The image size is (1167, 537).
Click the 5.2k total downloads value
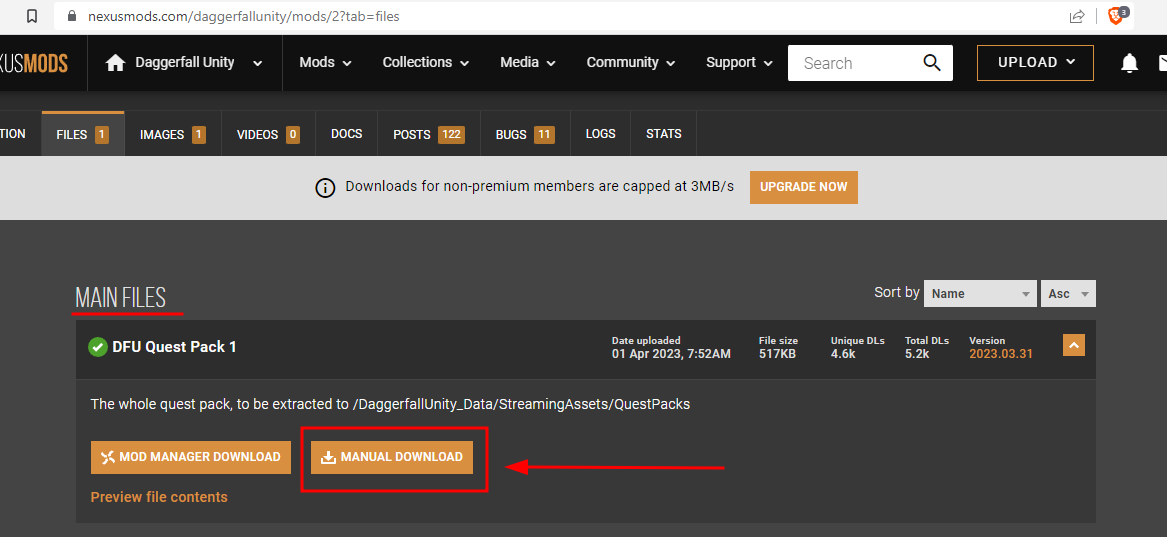[x=917, y=354]
